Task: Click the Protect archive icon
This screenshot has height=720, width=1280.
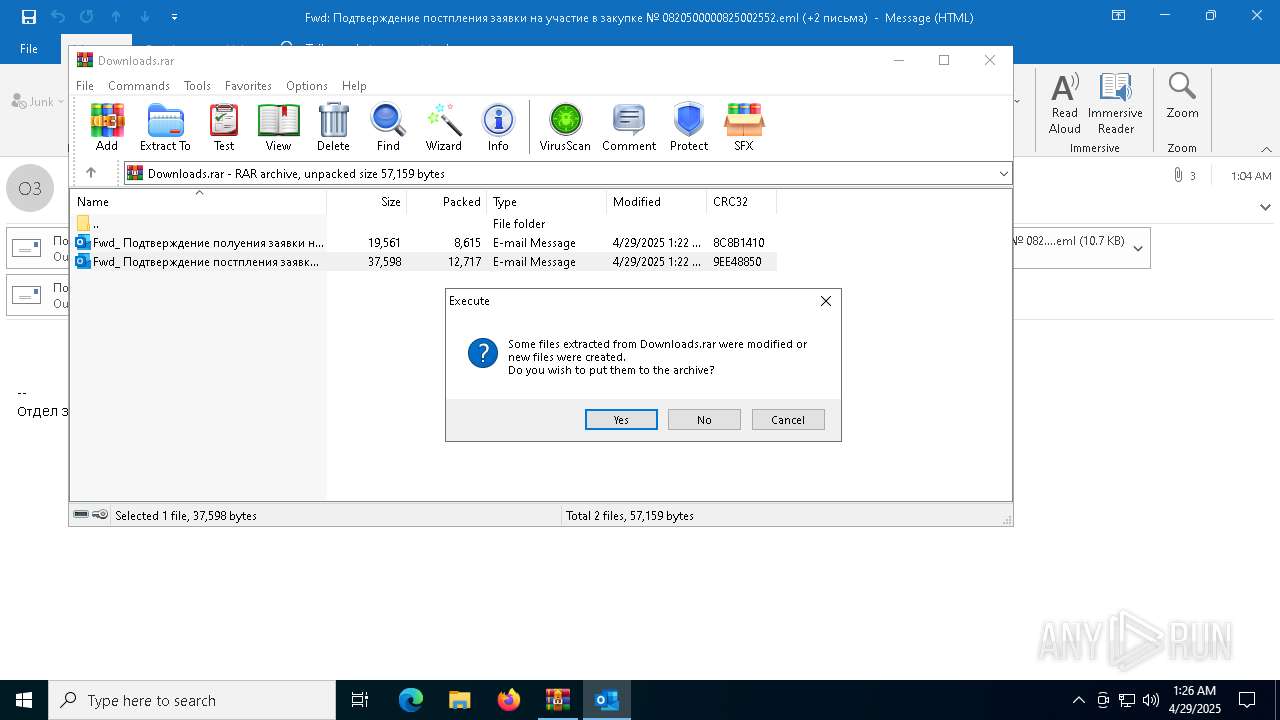Action: coord(689,126)
